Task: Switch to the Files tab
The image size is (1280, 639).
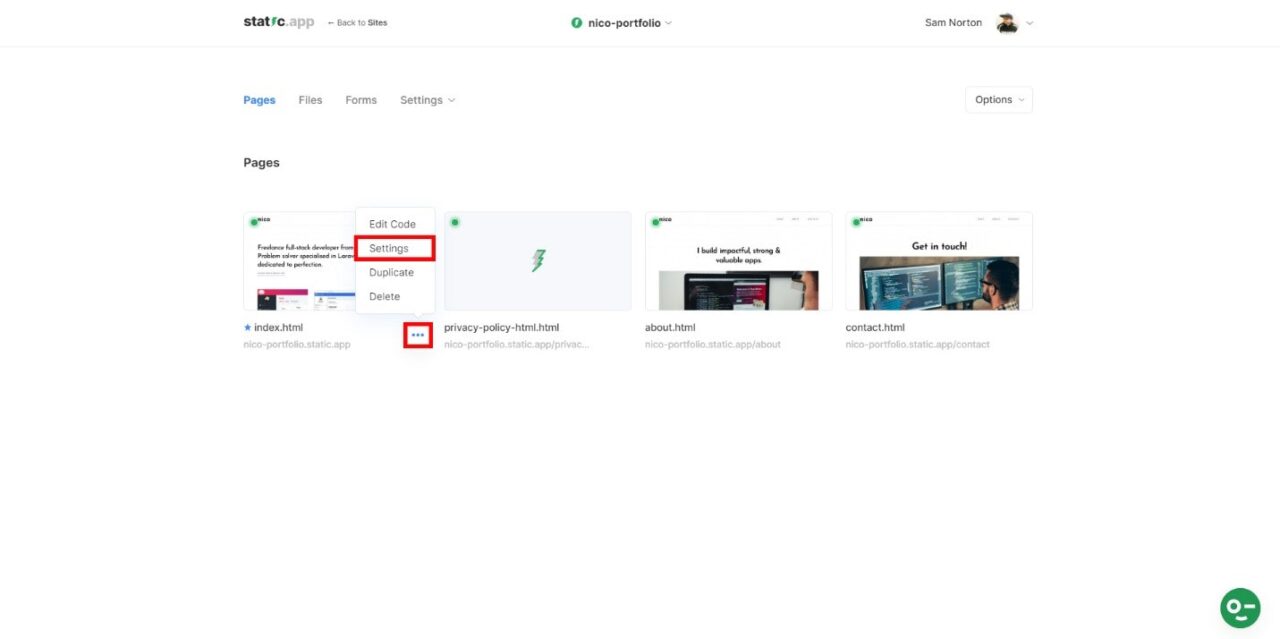Action: pos(310,100)
